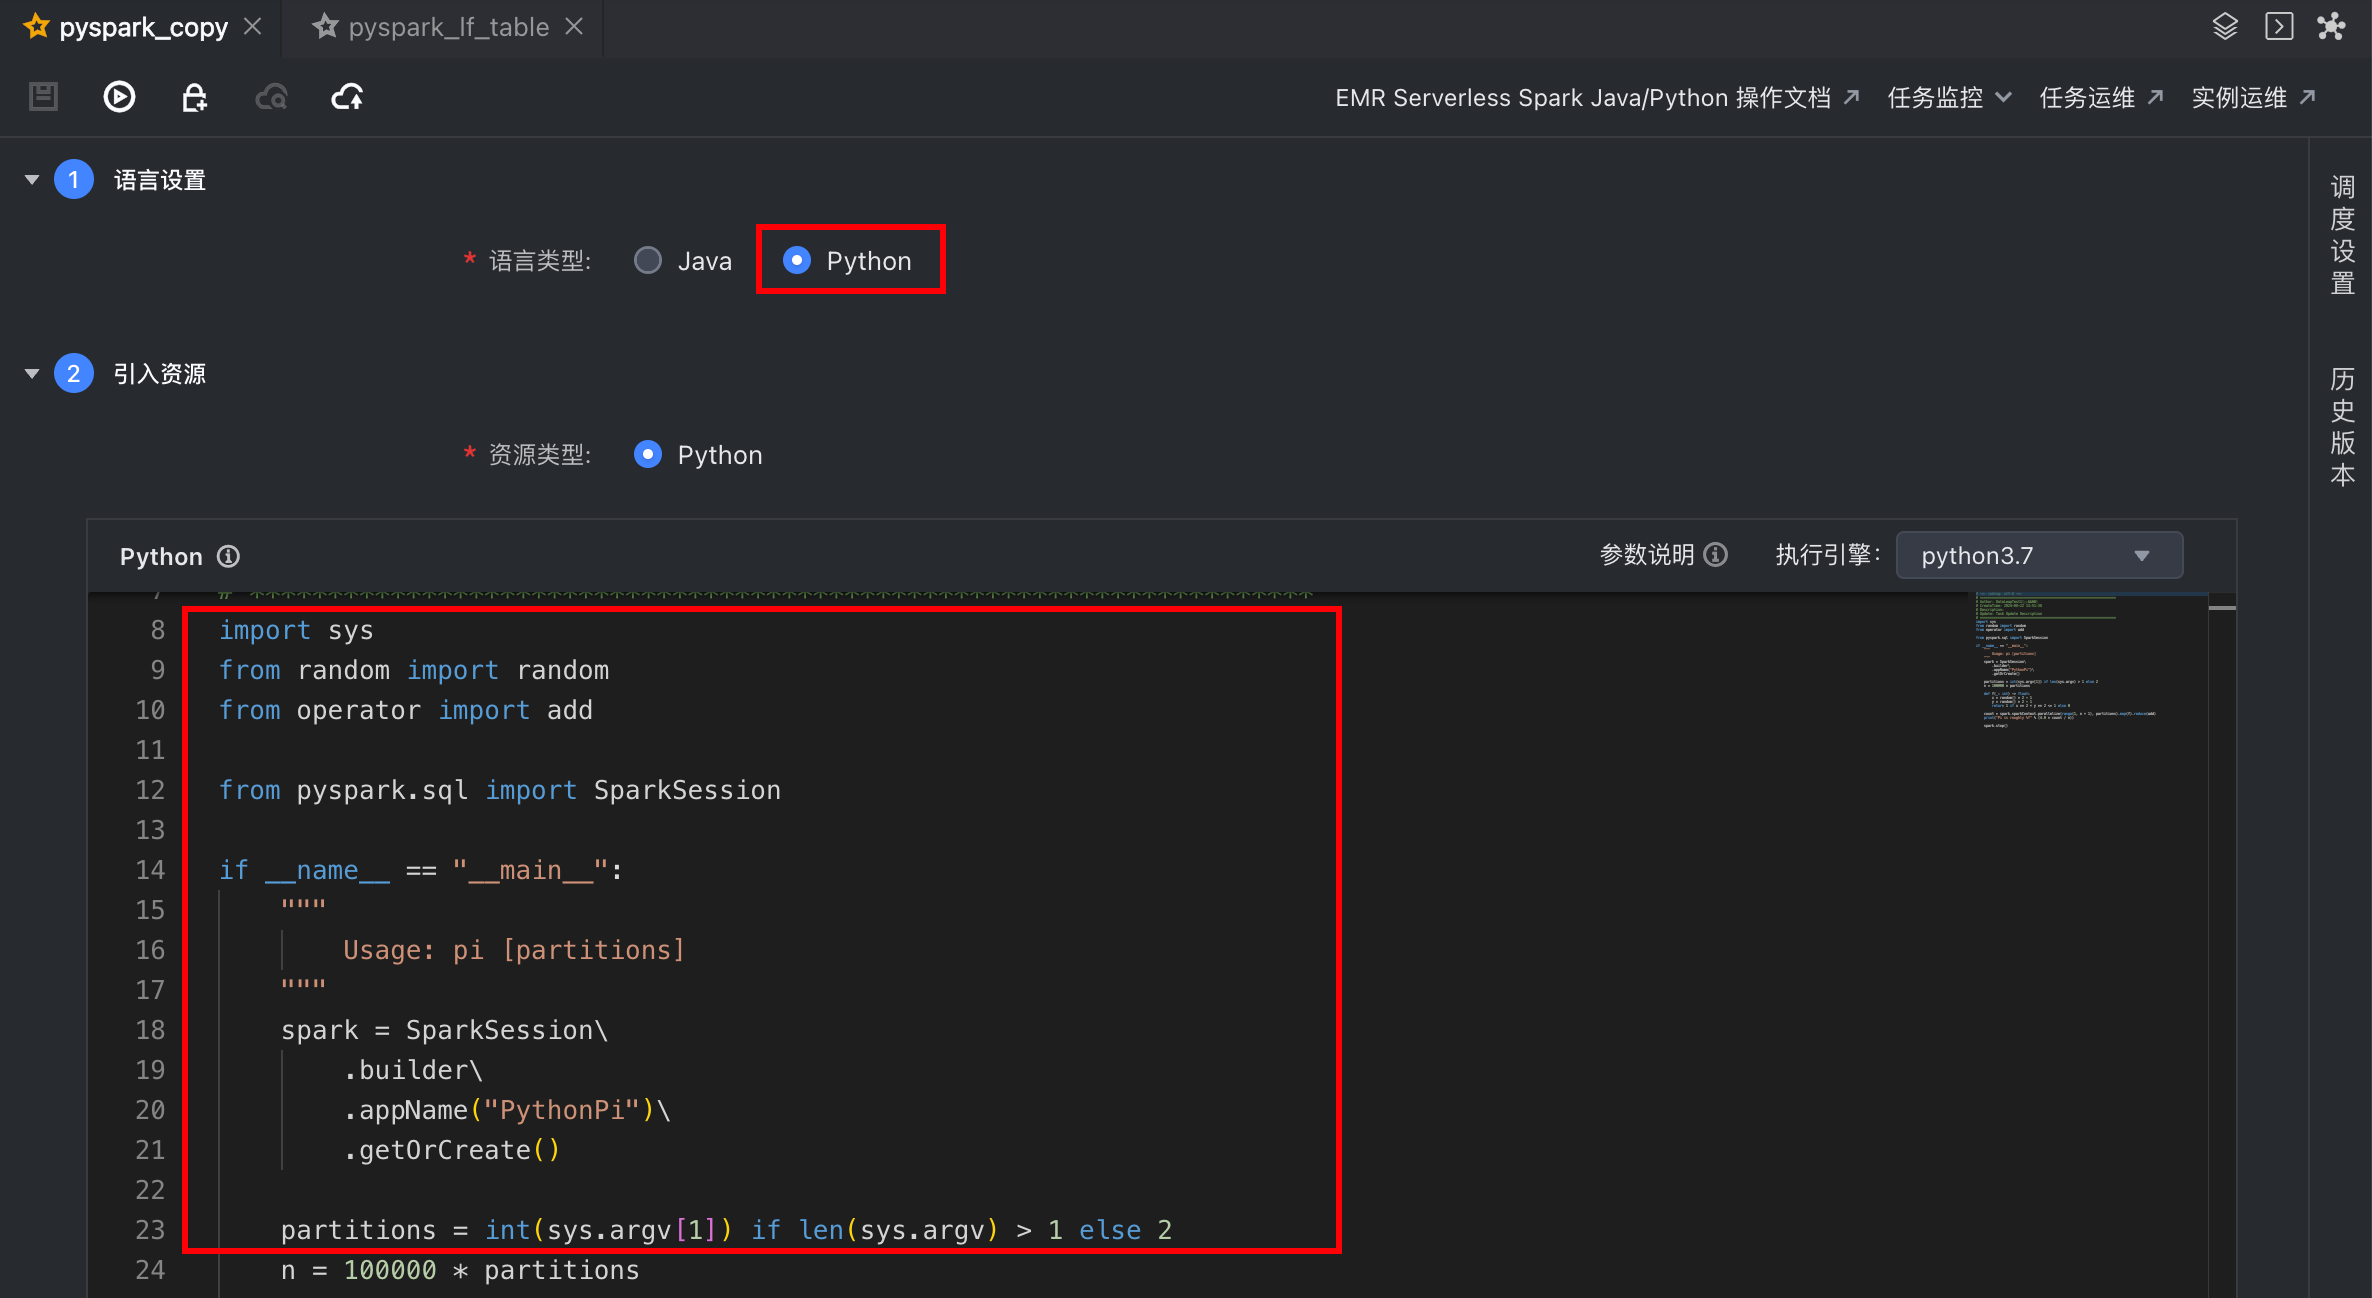Run the task with play icon

(119, 97)
